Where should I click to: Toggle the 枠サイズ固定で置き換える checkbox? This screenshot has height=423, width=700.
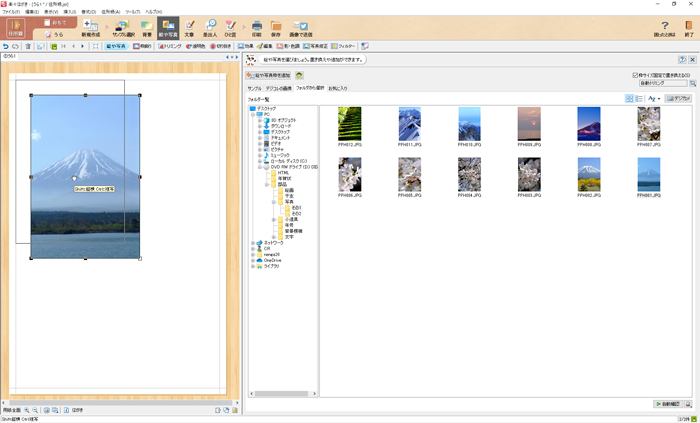tap(635, 75)
